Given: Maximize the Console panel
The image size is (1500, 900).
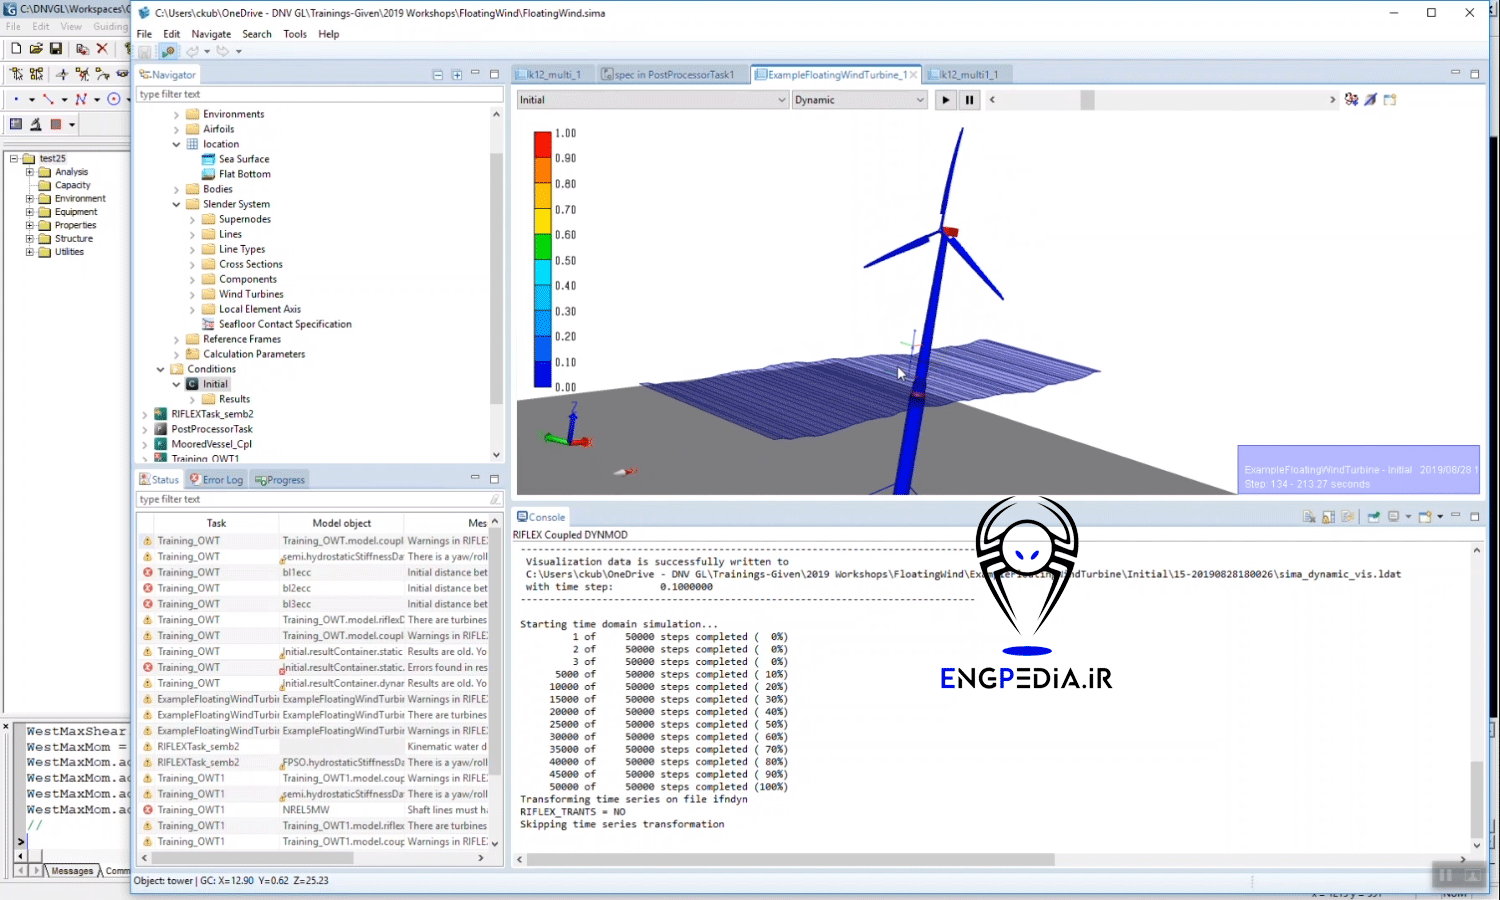Looking at the screenshot, I should [x=1475, y=516].
